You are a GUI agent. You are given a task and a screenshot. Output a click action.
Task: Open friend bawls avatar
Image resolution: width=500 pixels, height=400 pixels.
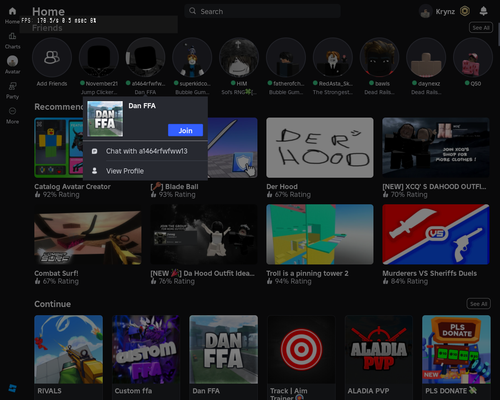coord(379,57)
